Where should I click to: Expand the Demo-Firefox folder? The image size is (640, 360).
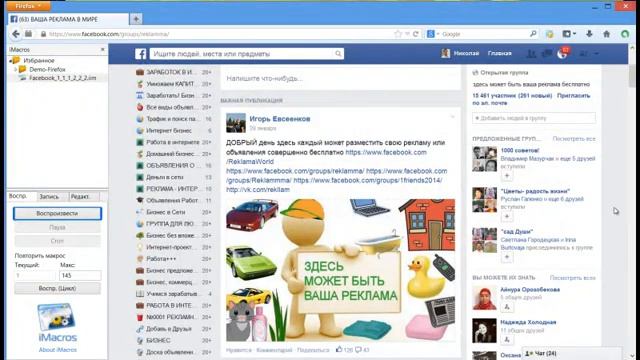pyautogui.click(x=16, y=69)
